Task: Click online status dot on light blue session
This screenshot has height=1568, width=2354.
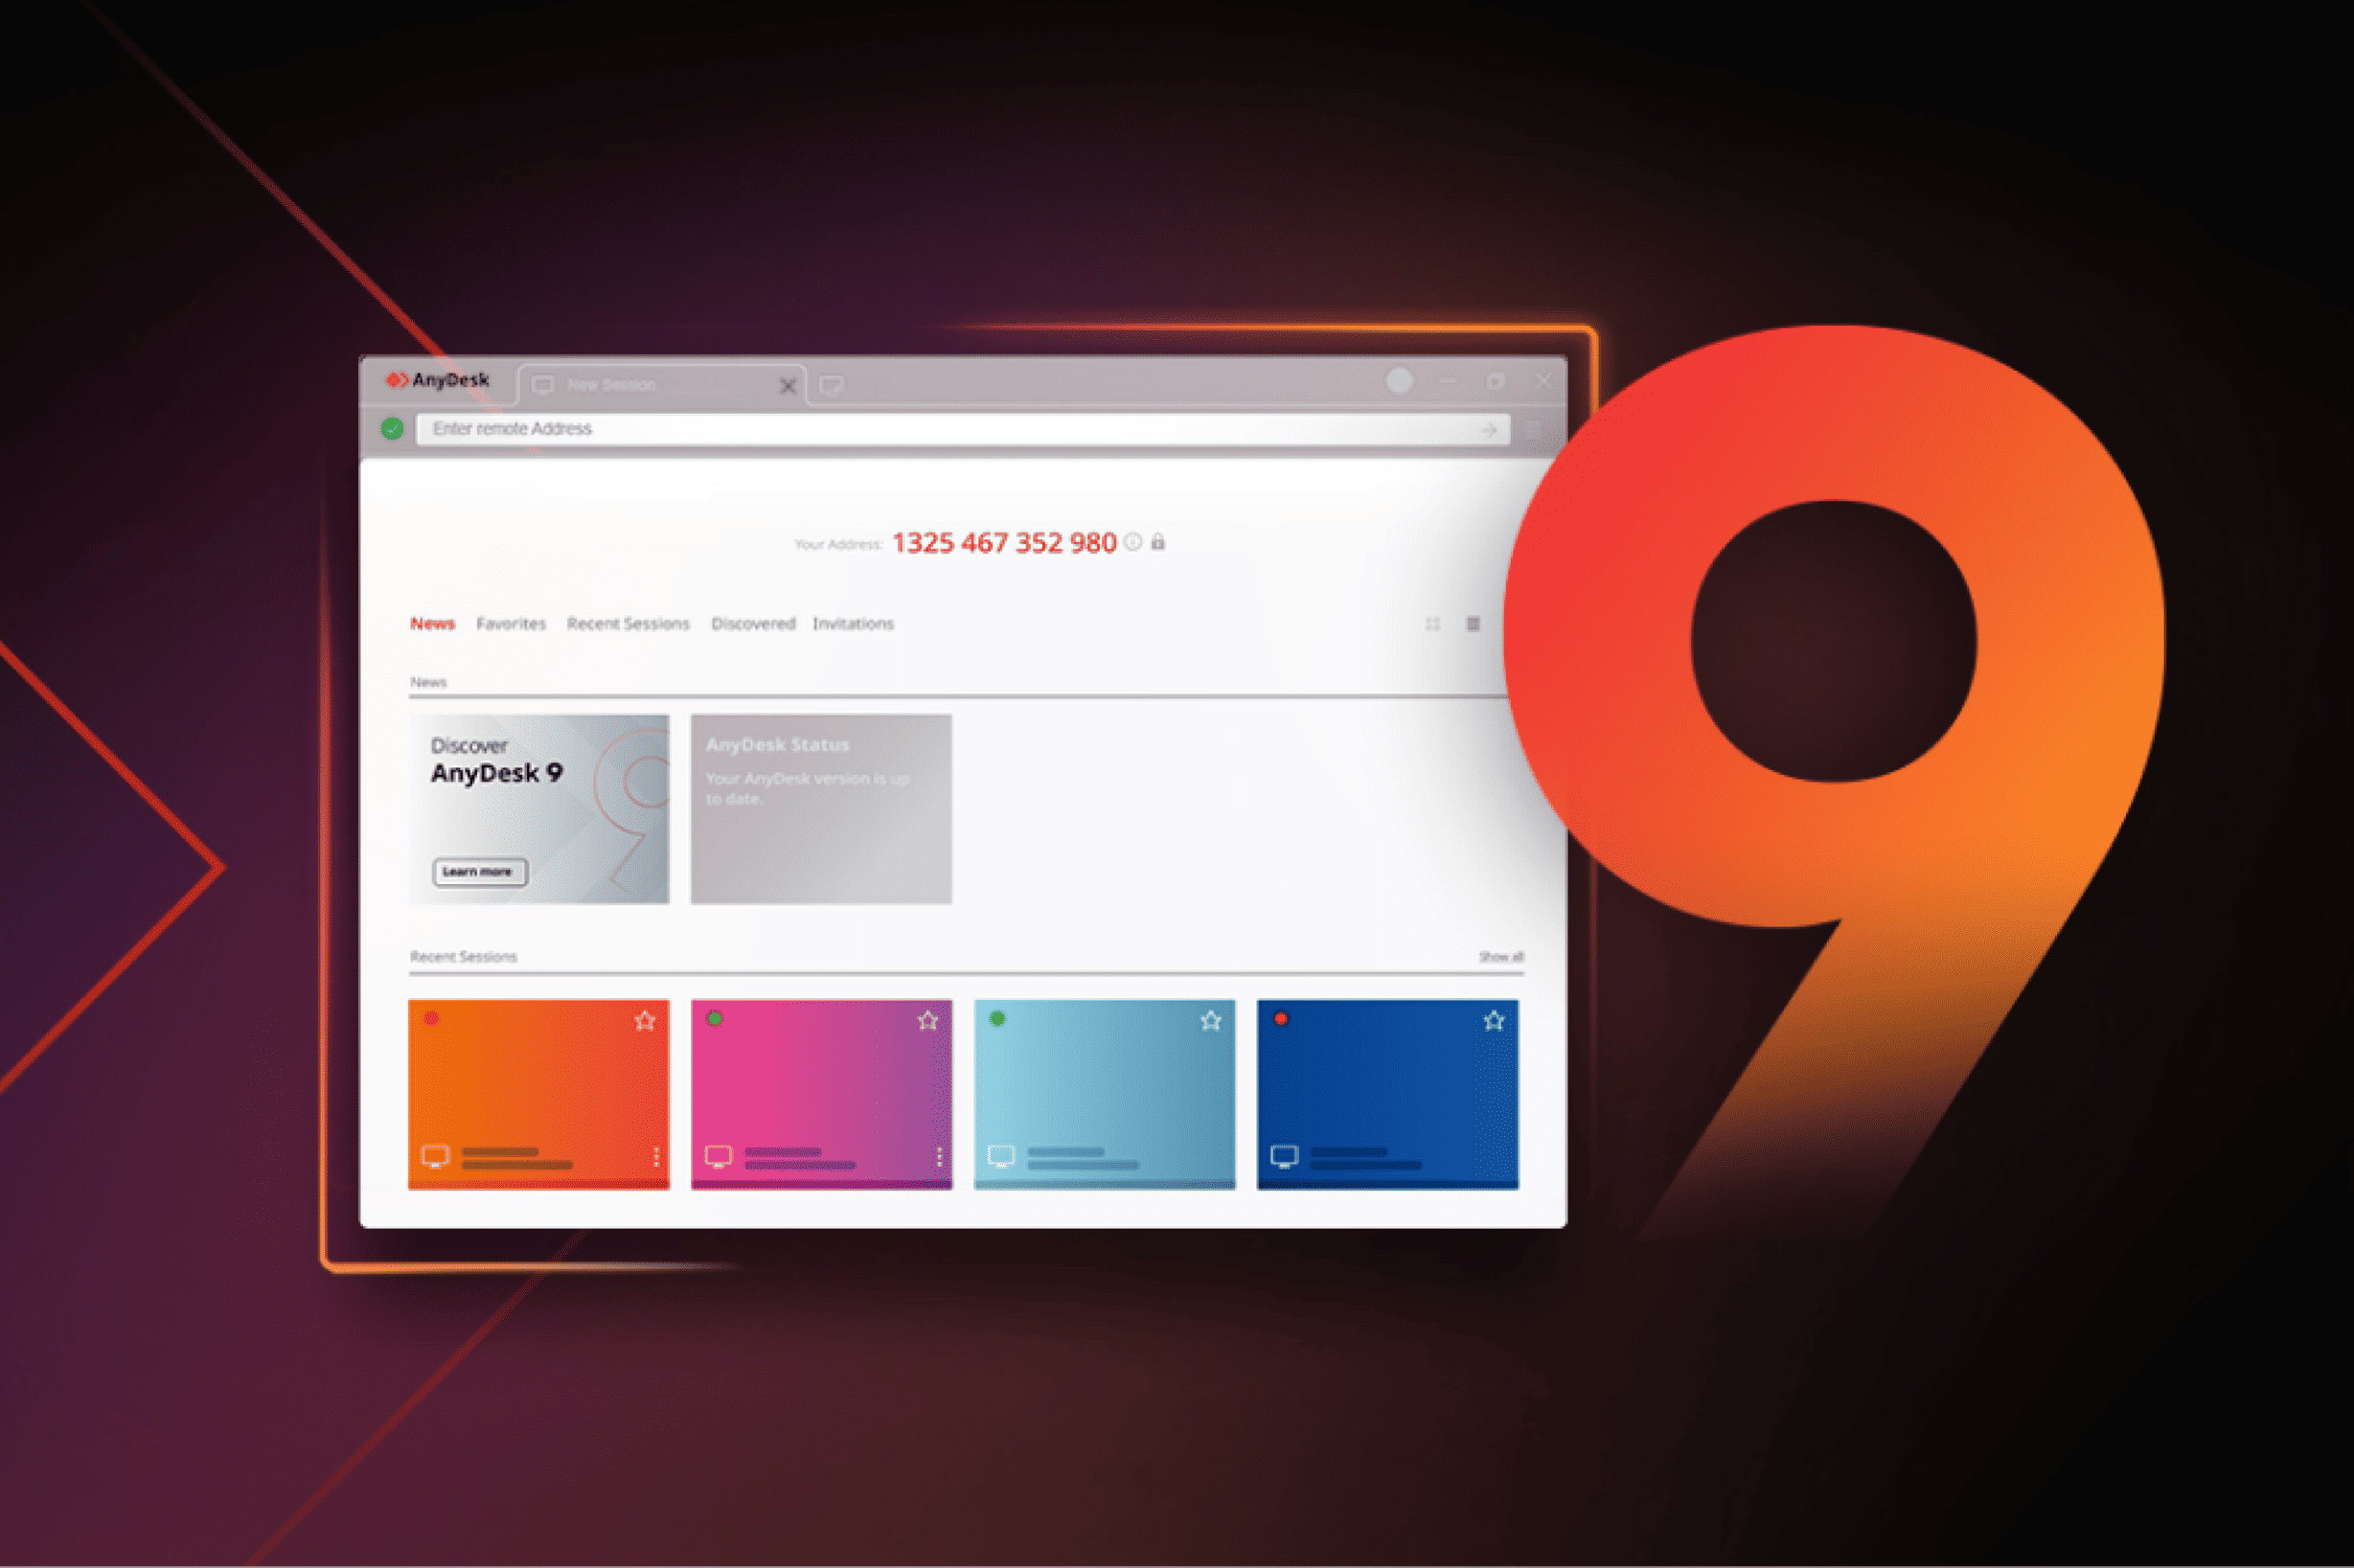Action: click(997, 1018)
